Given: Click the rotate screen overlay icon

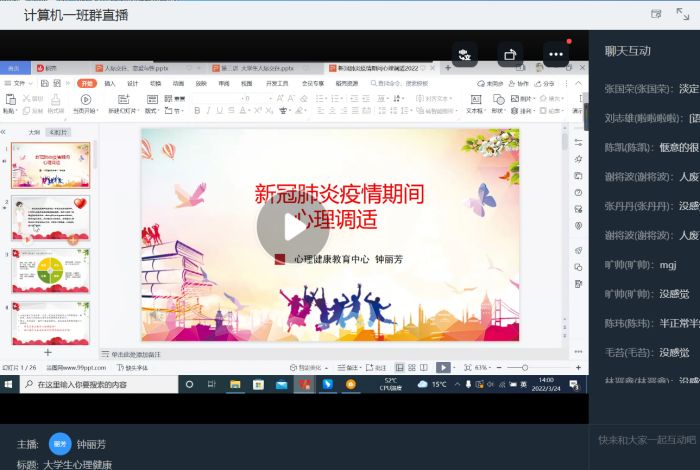Looking at the screenshot, I should pyautogui.click(x=510, y=54).
